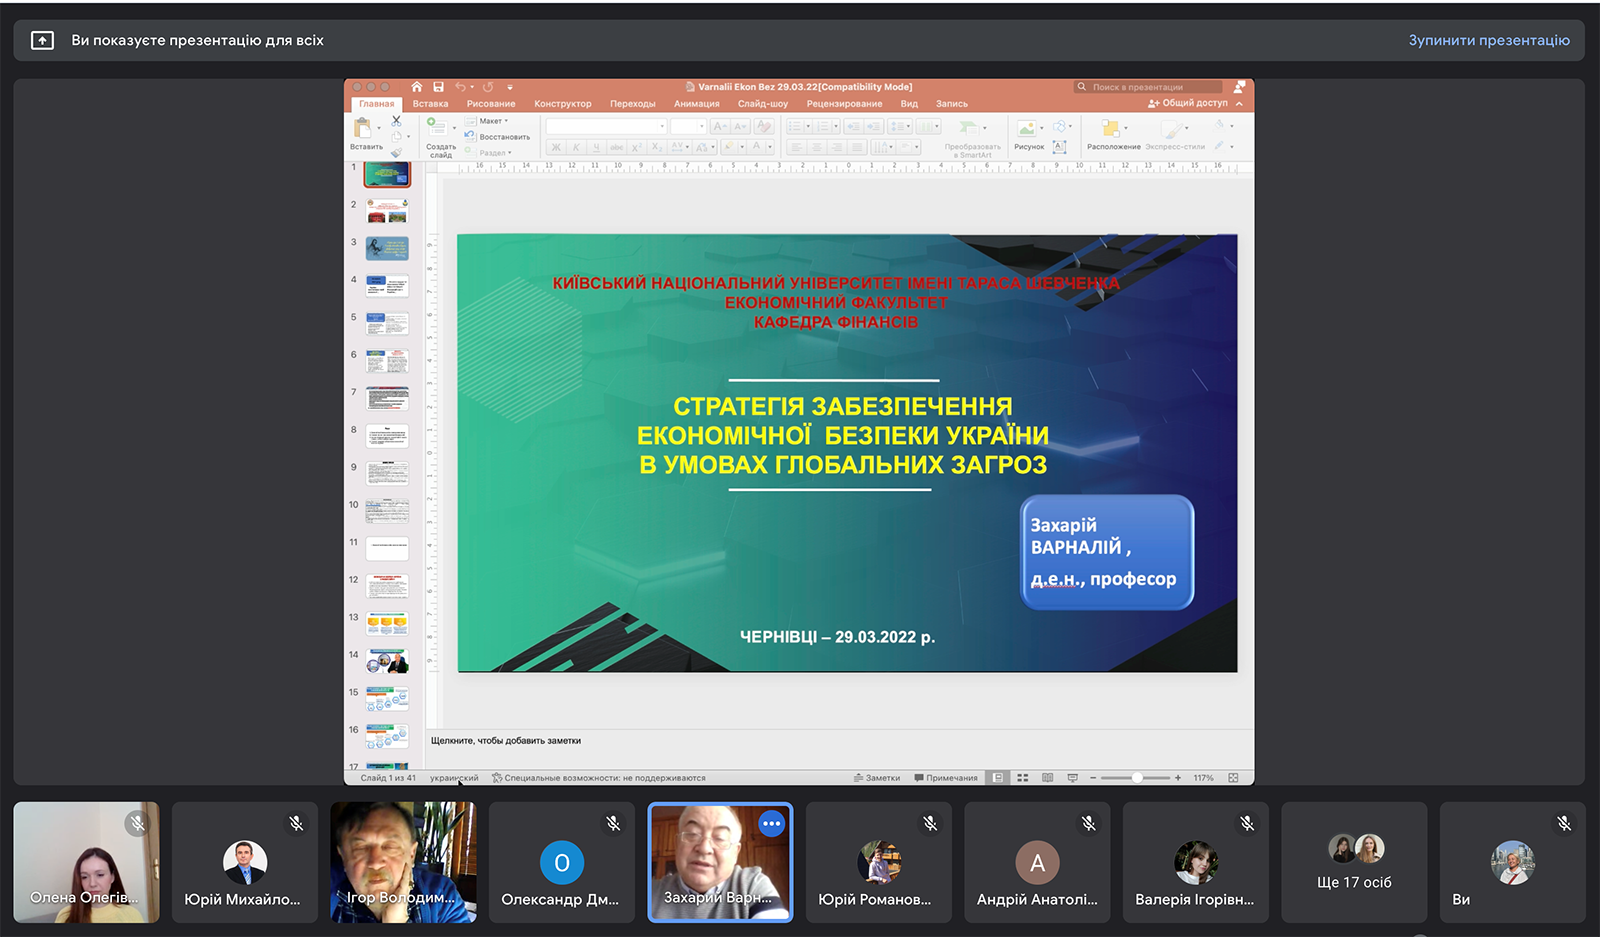
Task: Click the Home icon in PowerPoint title bar
Action: point(417,87)
